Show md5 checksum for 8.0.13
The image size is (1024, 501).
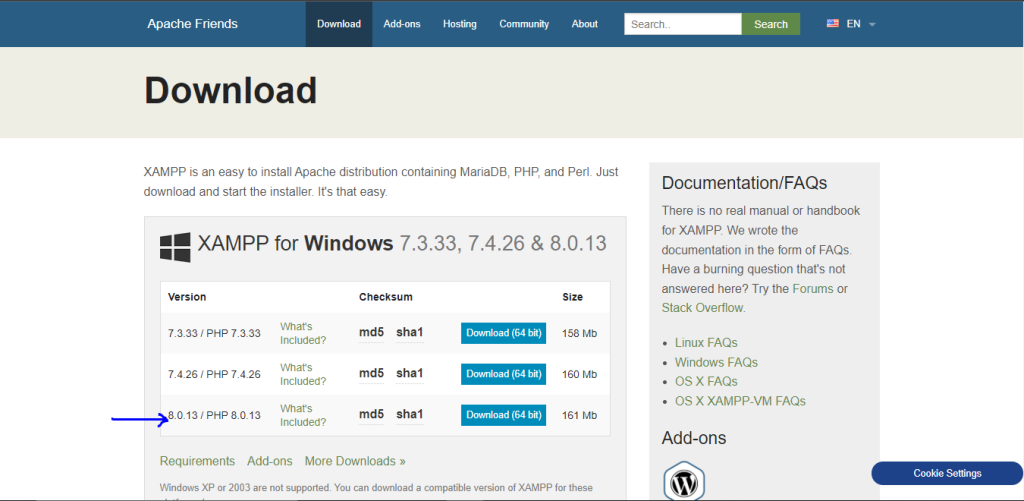371,414
